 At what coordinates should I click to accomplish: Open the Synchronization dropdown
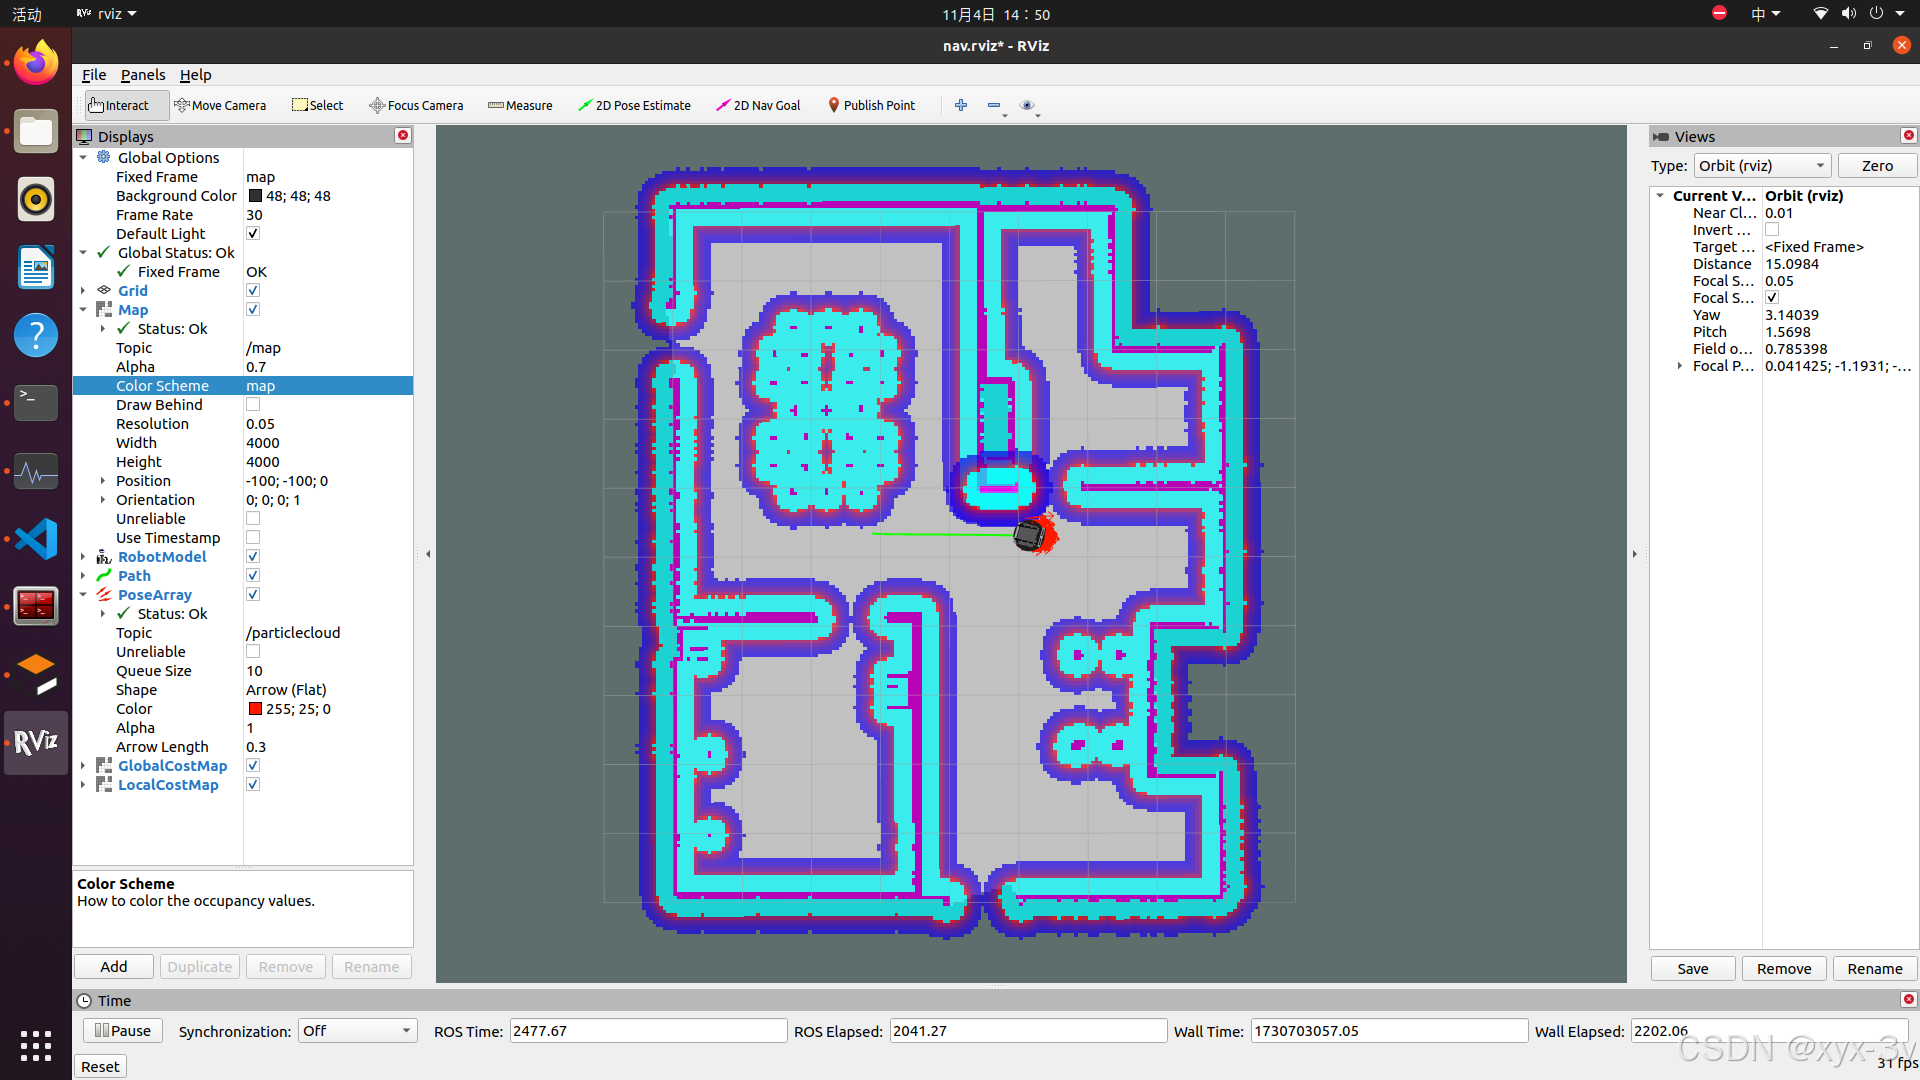(357, 1031)
